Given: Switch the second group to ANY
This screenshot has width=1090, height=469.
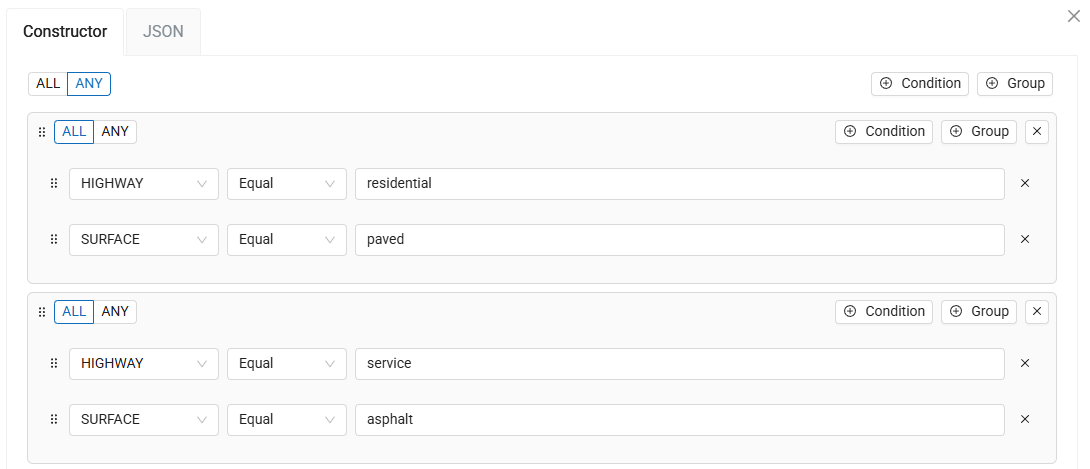Looking at the screenshot, I should (115, 311).
